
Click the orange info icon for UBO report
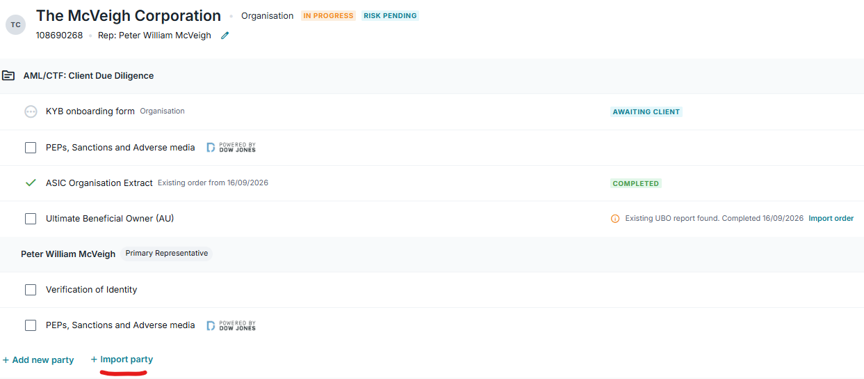[615, 219]
